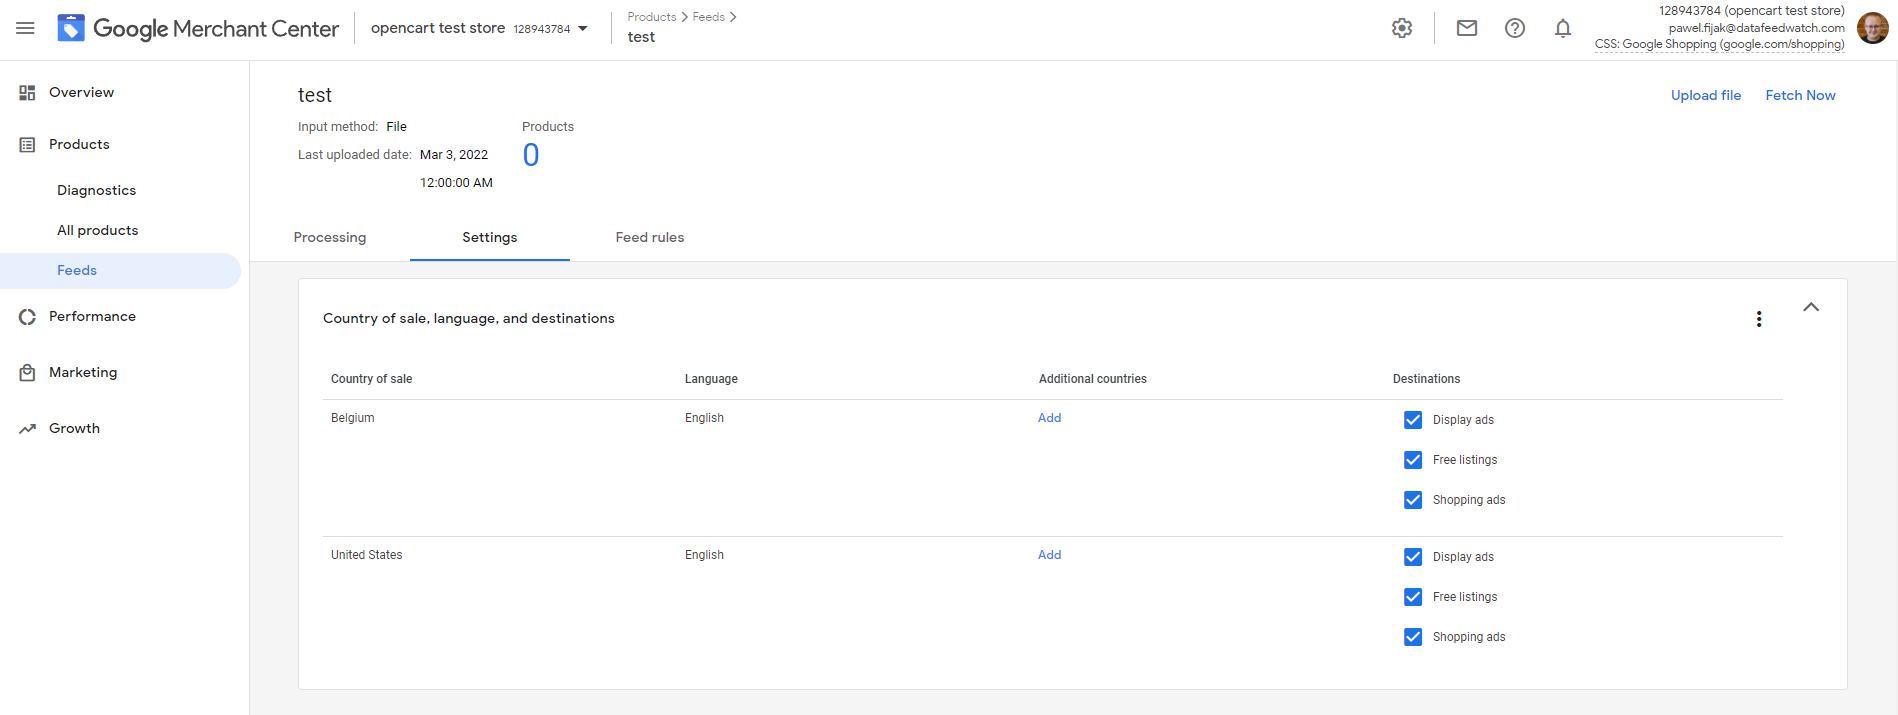Switch to the Feed rules tab
The height and width of the screenshot is (715, 1898).
(650, 238)
